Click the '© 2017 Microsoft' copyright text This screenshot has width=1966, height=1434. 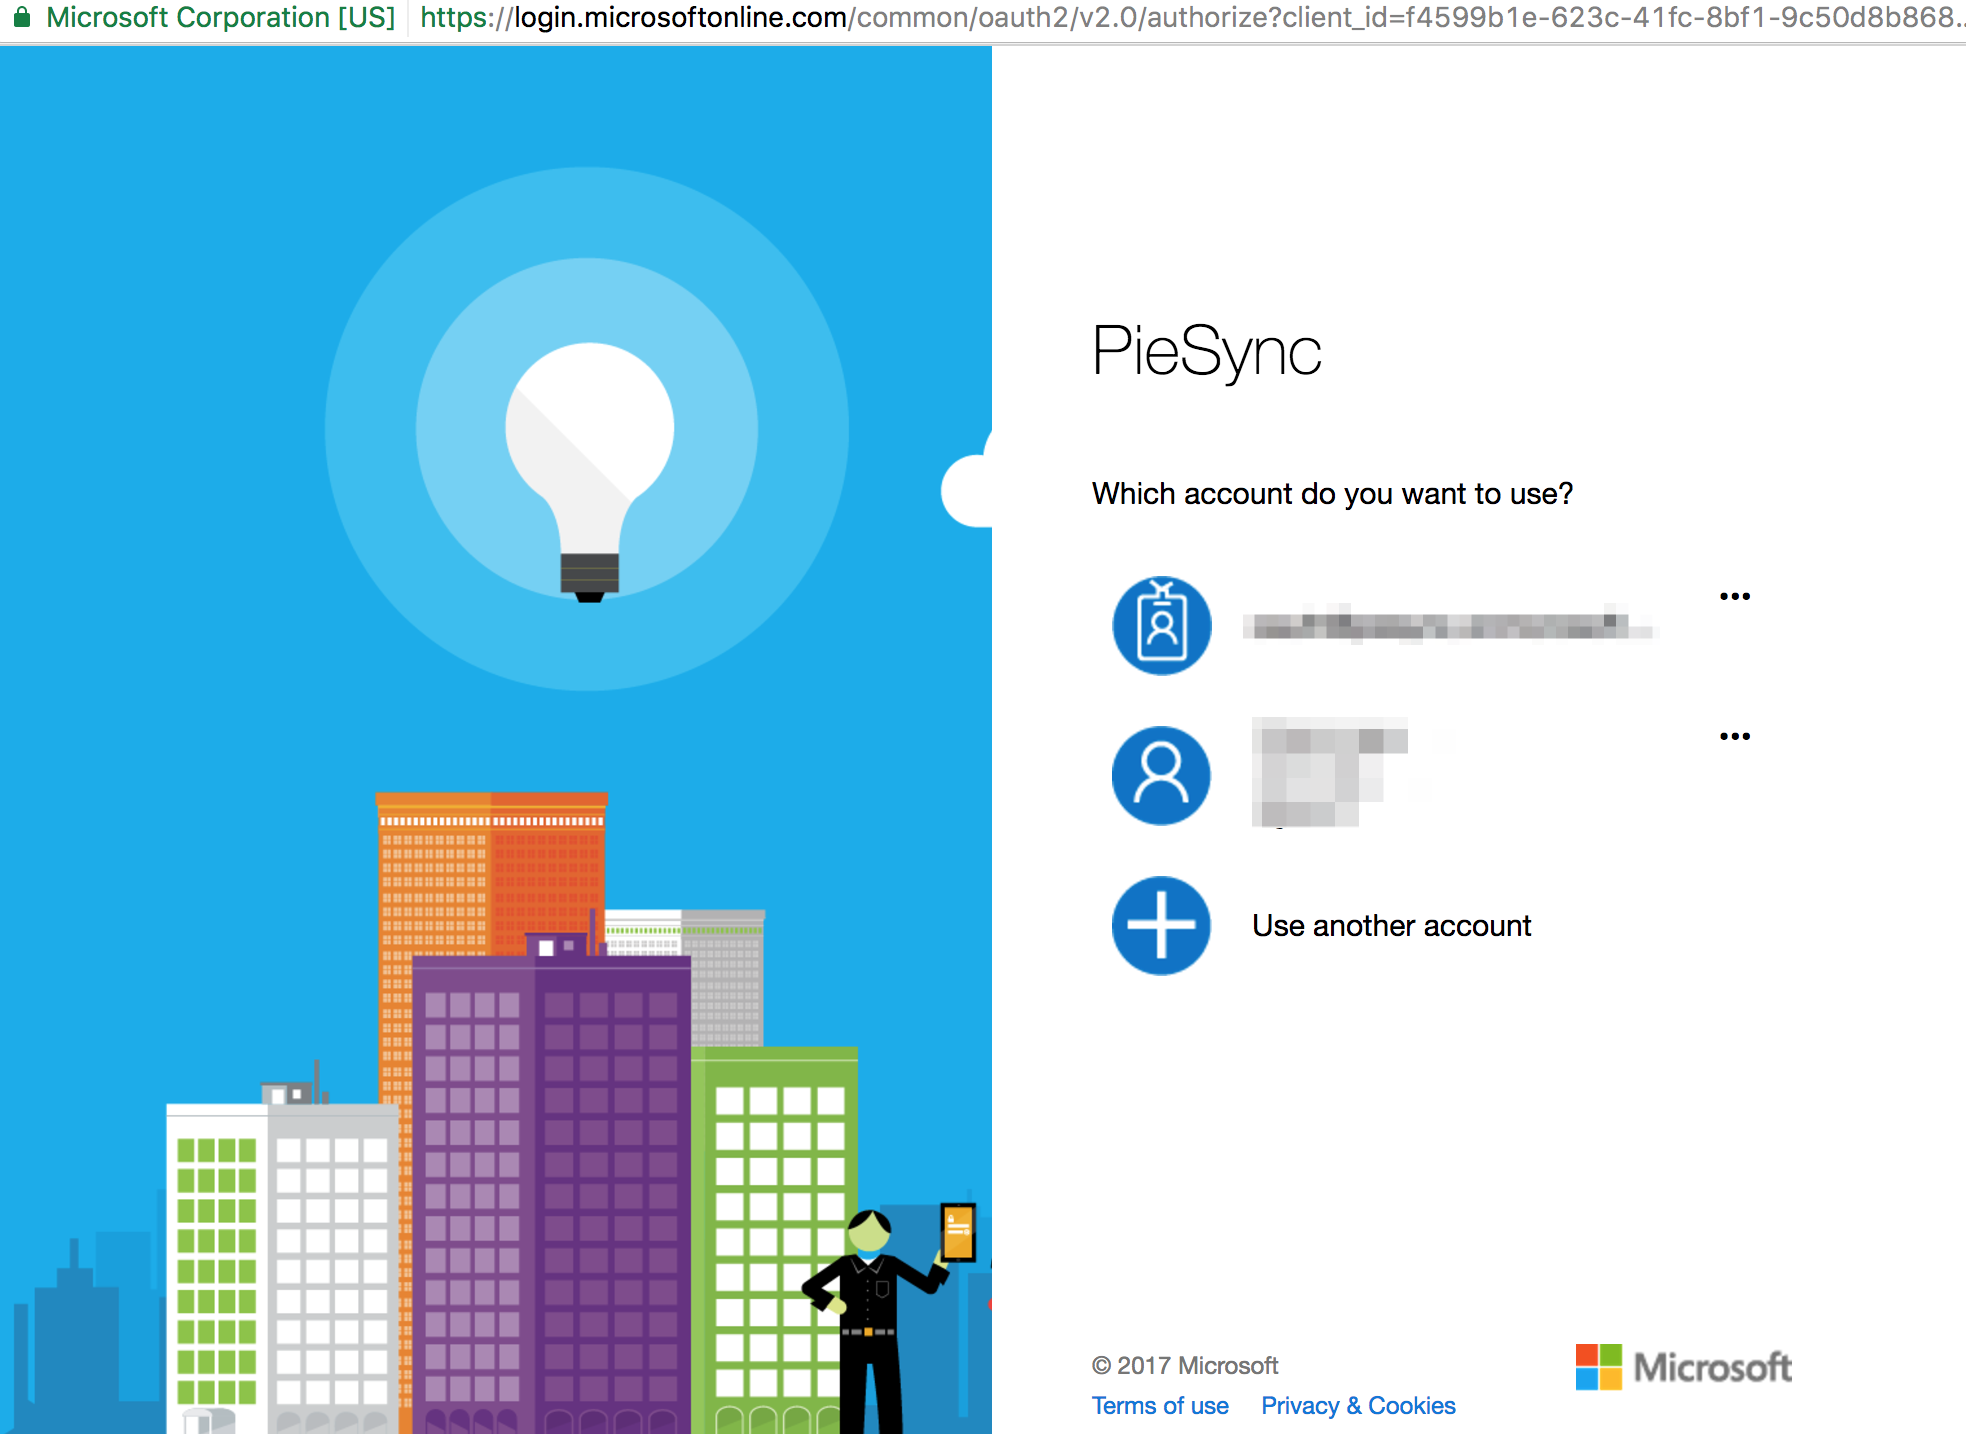1185,1366
